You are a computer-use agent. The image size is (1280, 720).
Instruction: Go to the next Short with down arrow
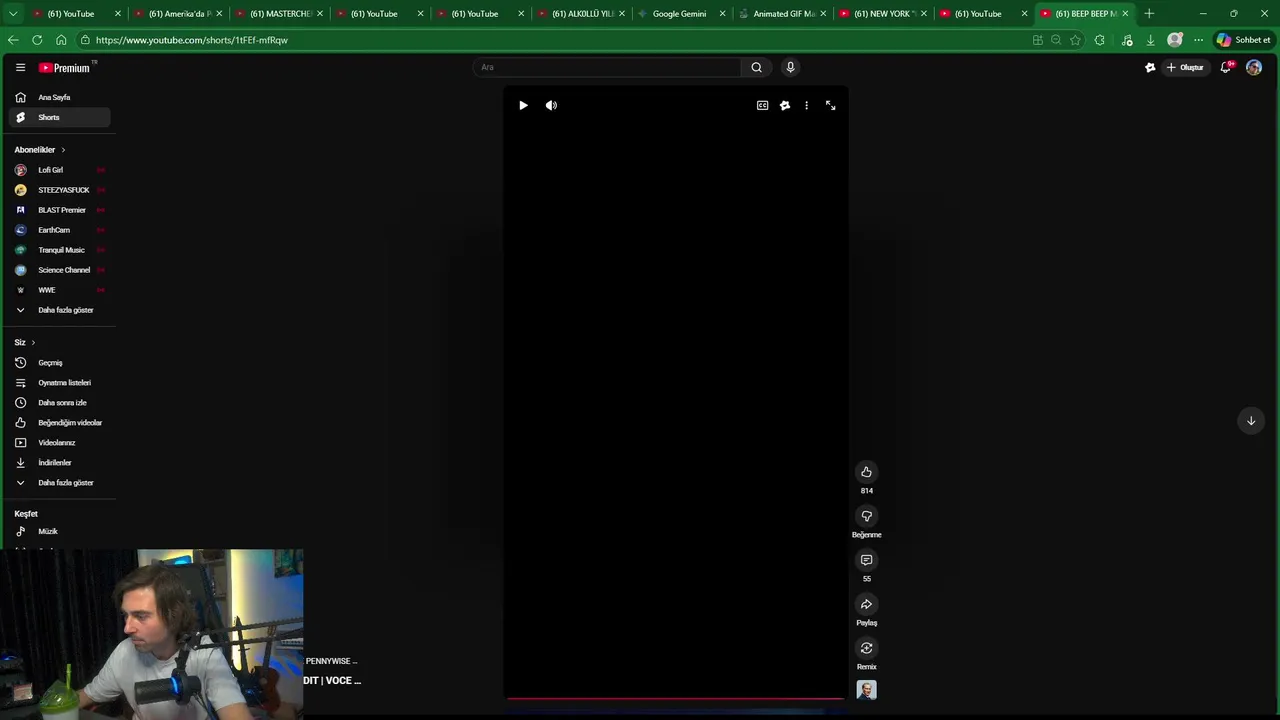(x=1251, y=421)
